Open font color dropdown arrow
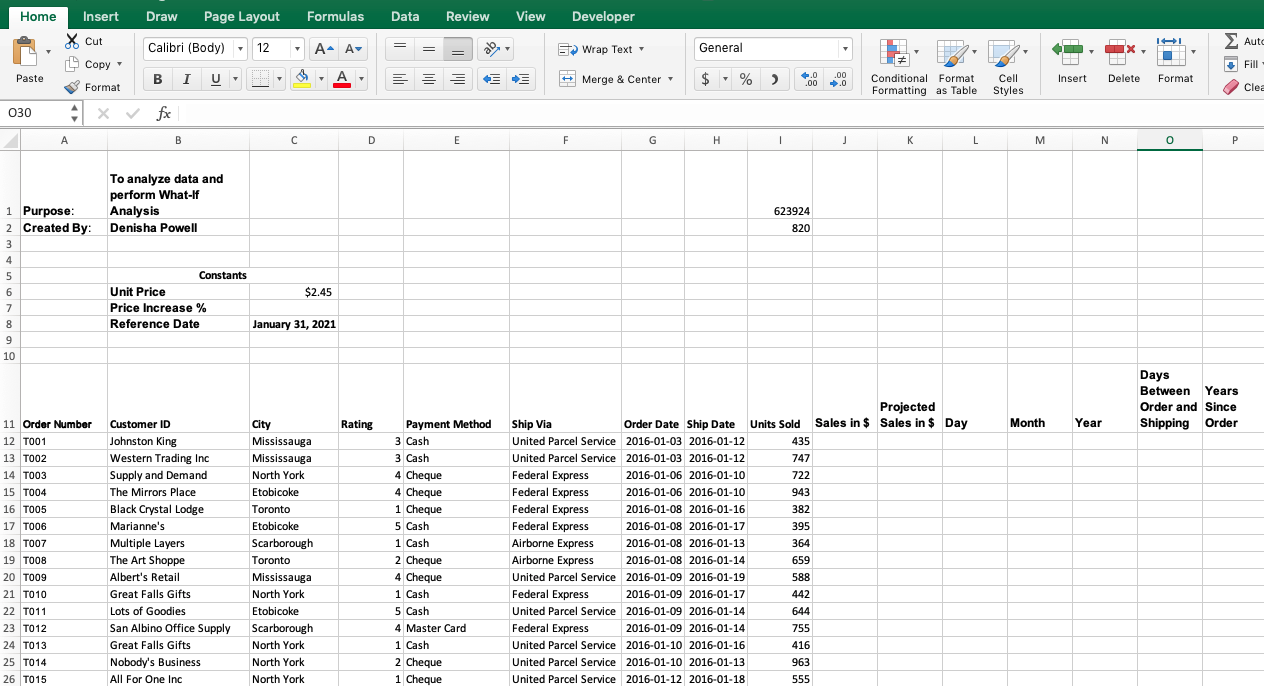This screenshot has height=686, width=1264. pos(361,79)
